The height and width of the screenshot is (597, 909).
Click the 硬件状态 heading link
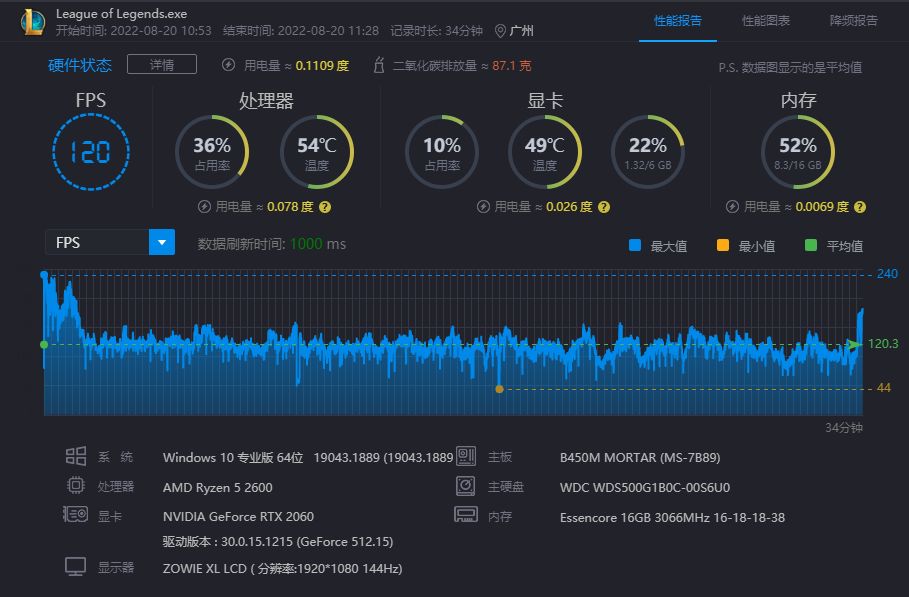[x=80, y=65]
